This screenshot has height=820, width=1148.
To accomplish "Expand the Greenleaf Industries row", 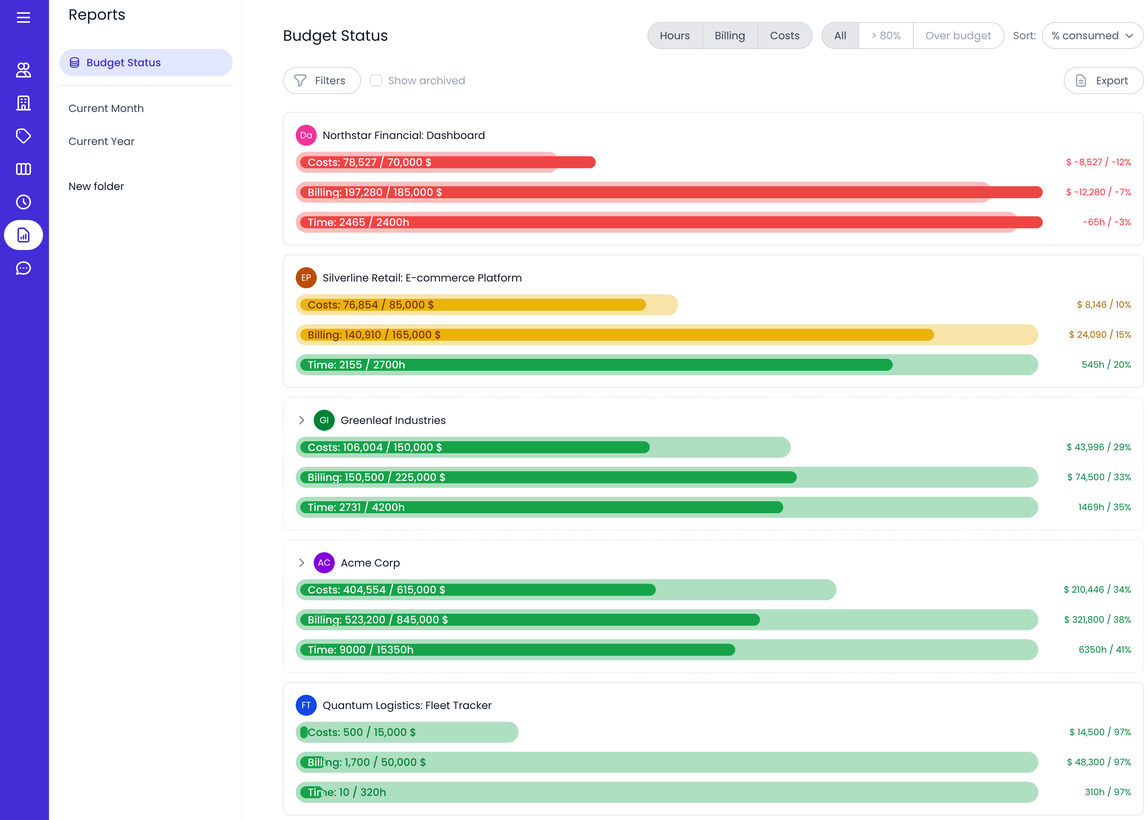I will (301, 420).
